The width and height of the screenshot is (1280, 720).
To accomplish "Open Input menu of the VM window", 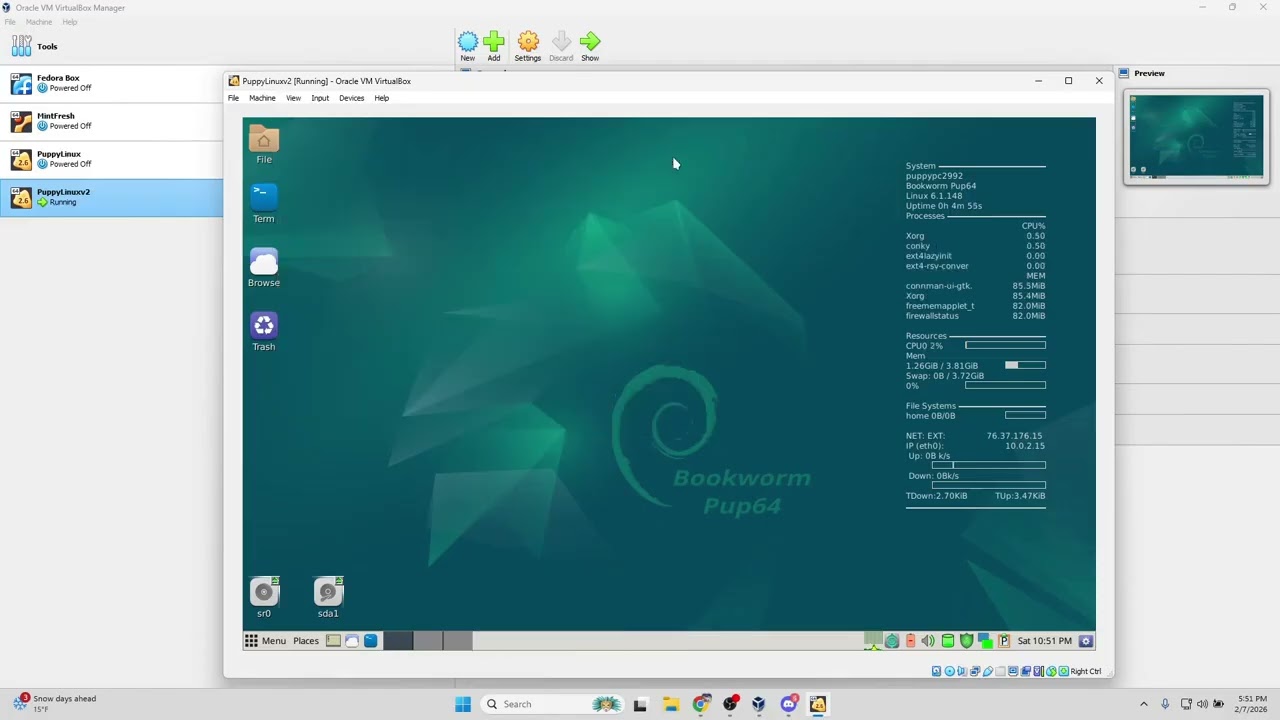I will (320, 98).
